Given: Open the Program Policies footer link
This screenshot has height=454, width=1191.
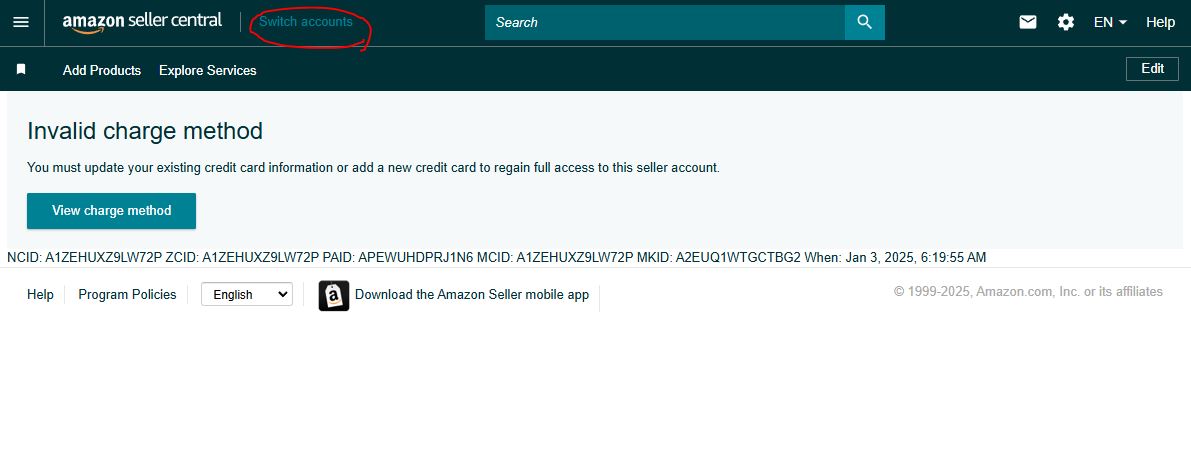Looking at the screenshot, I should click(x=127, y=295).
